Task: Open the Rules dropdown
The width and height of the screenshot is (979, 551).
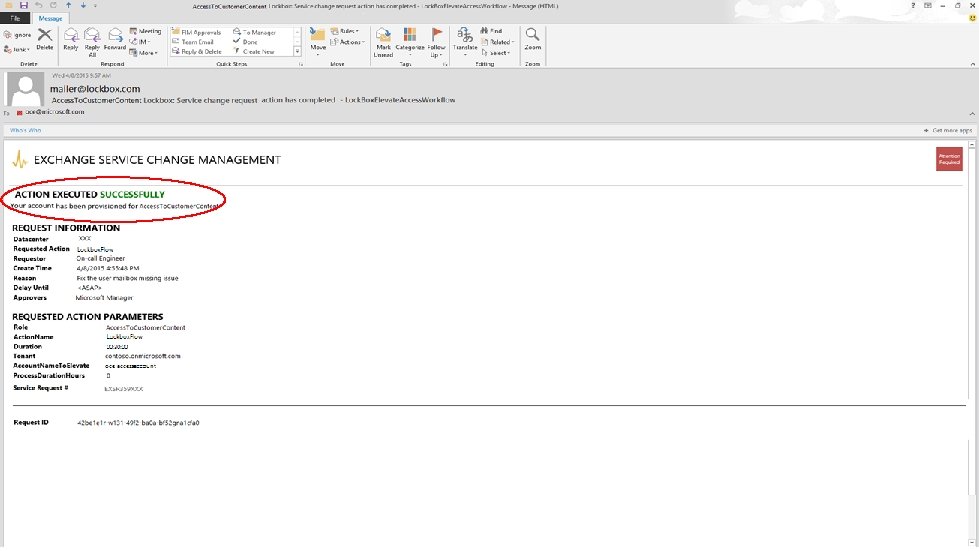Action: coord(345,31)
